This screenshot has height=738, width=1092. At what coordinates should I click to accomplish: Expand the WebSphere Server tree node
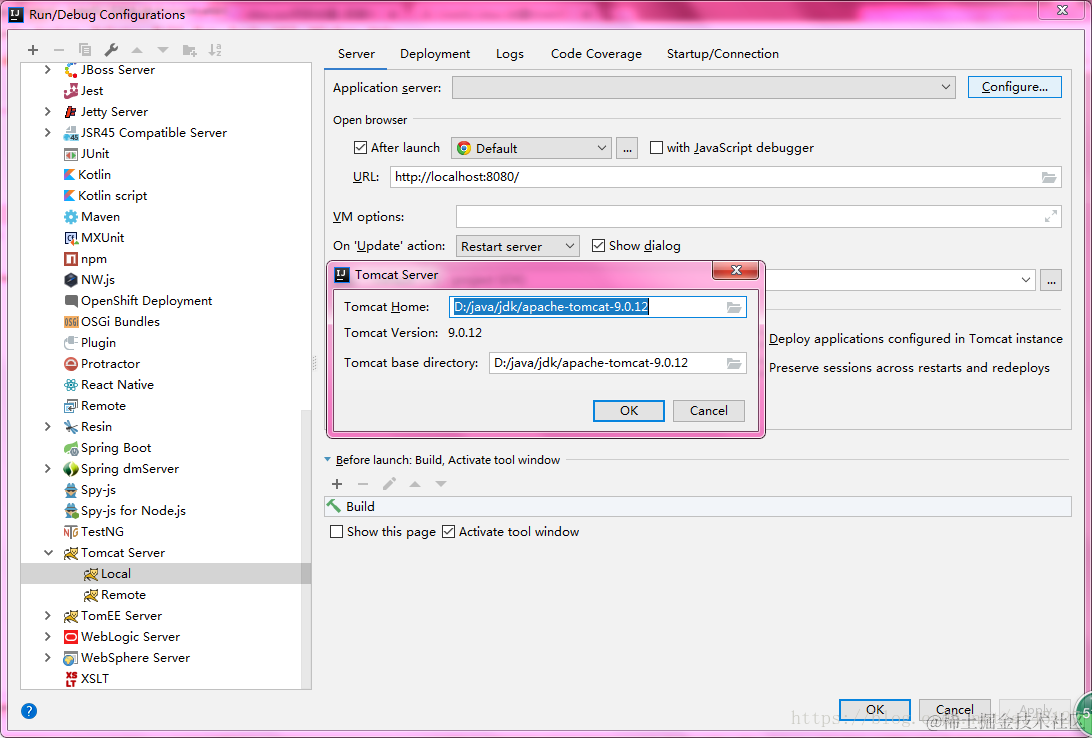(47, 657)
